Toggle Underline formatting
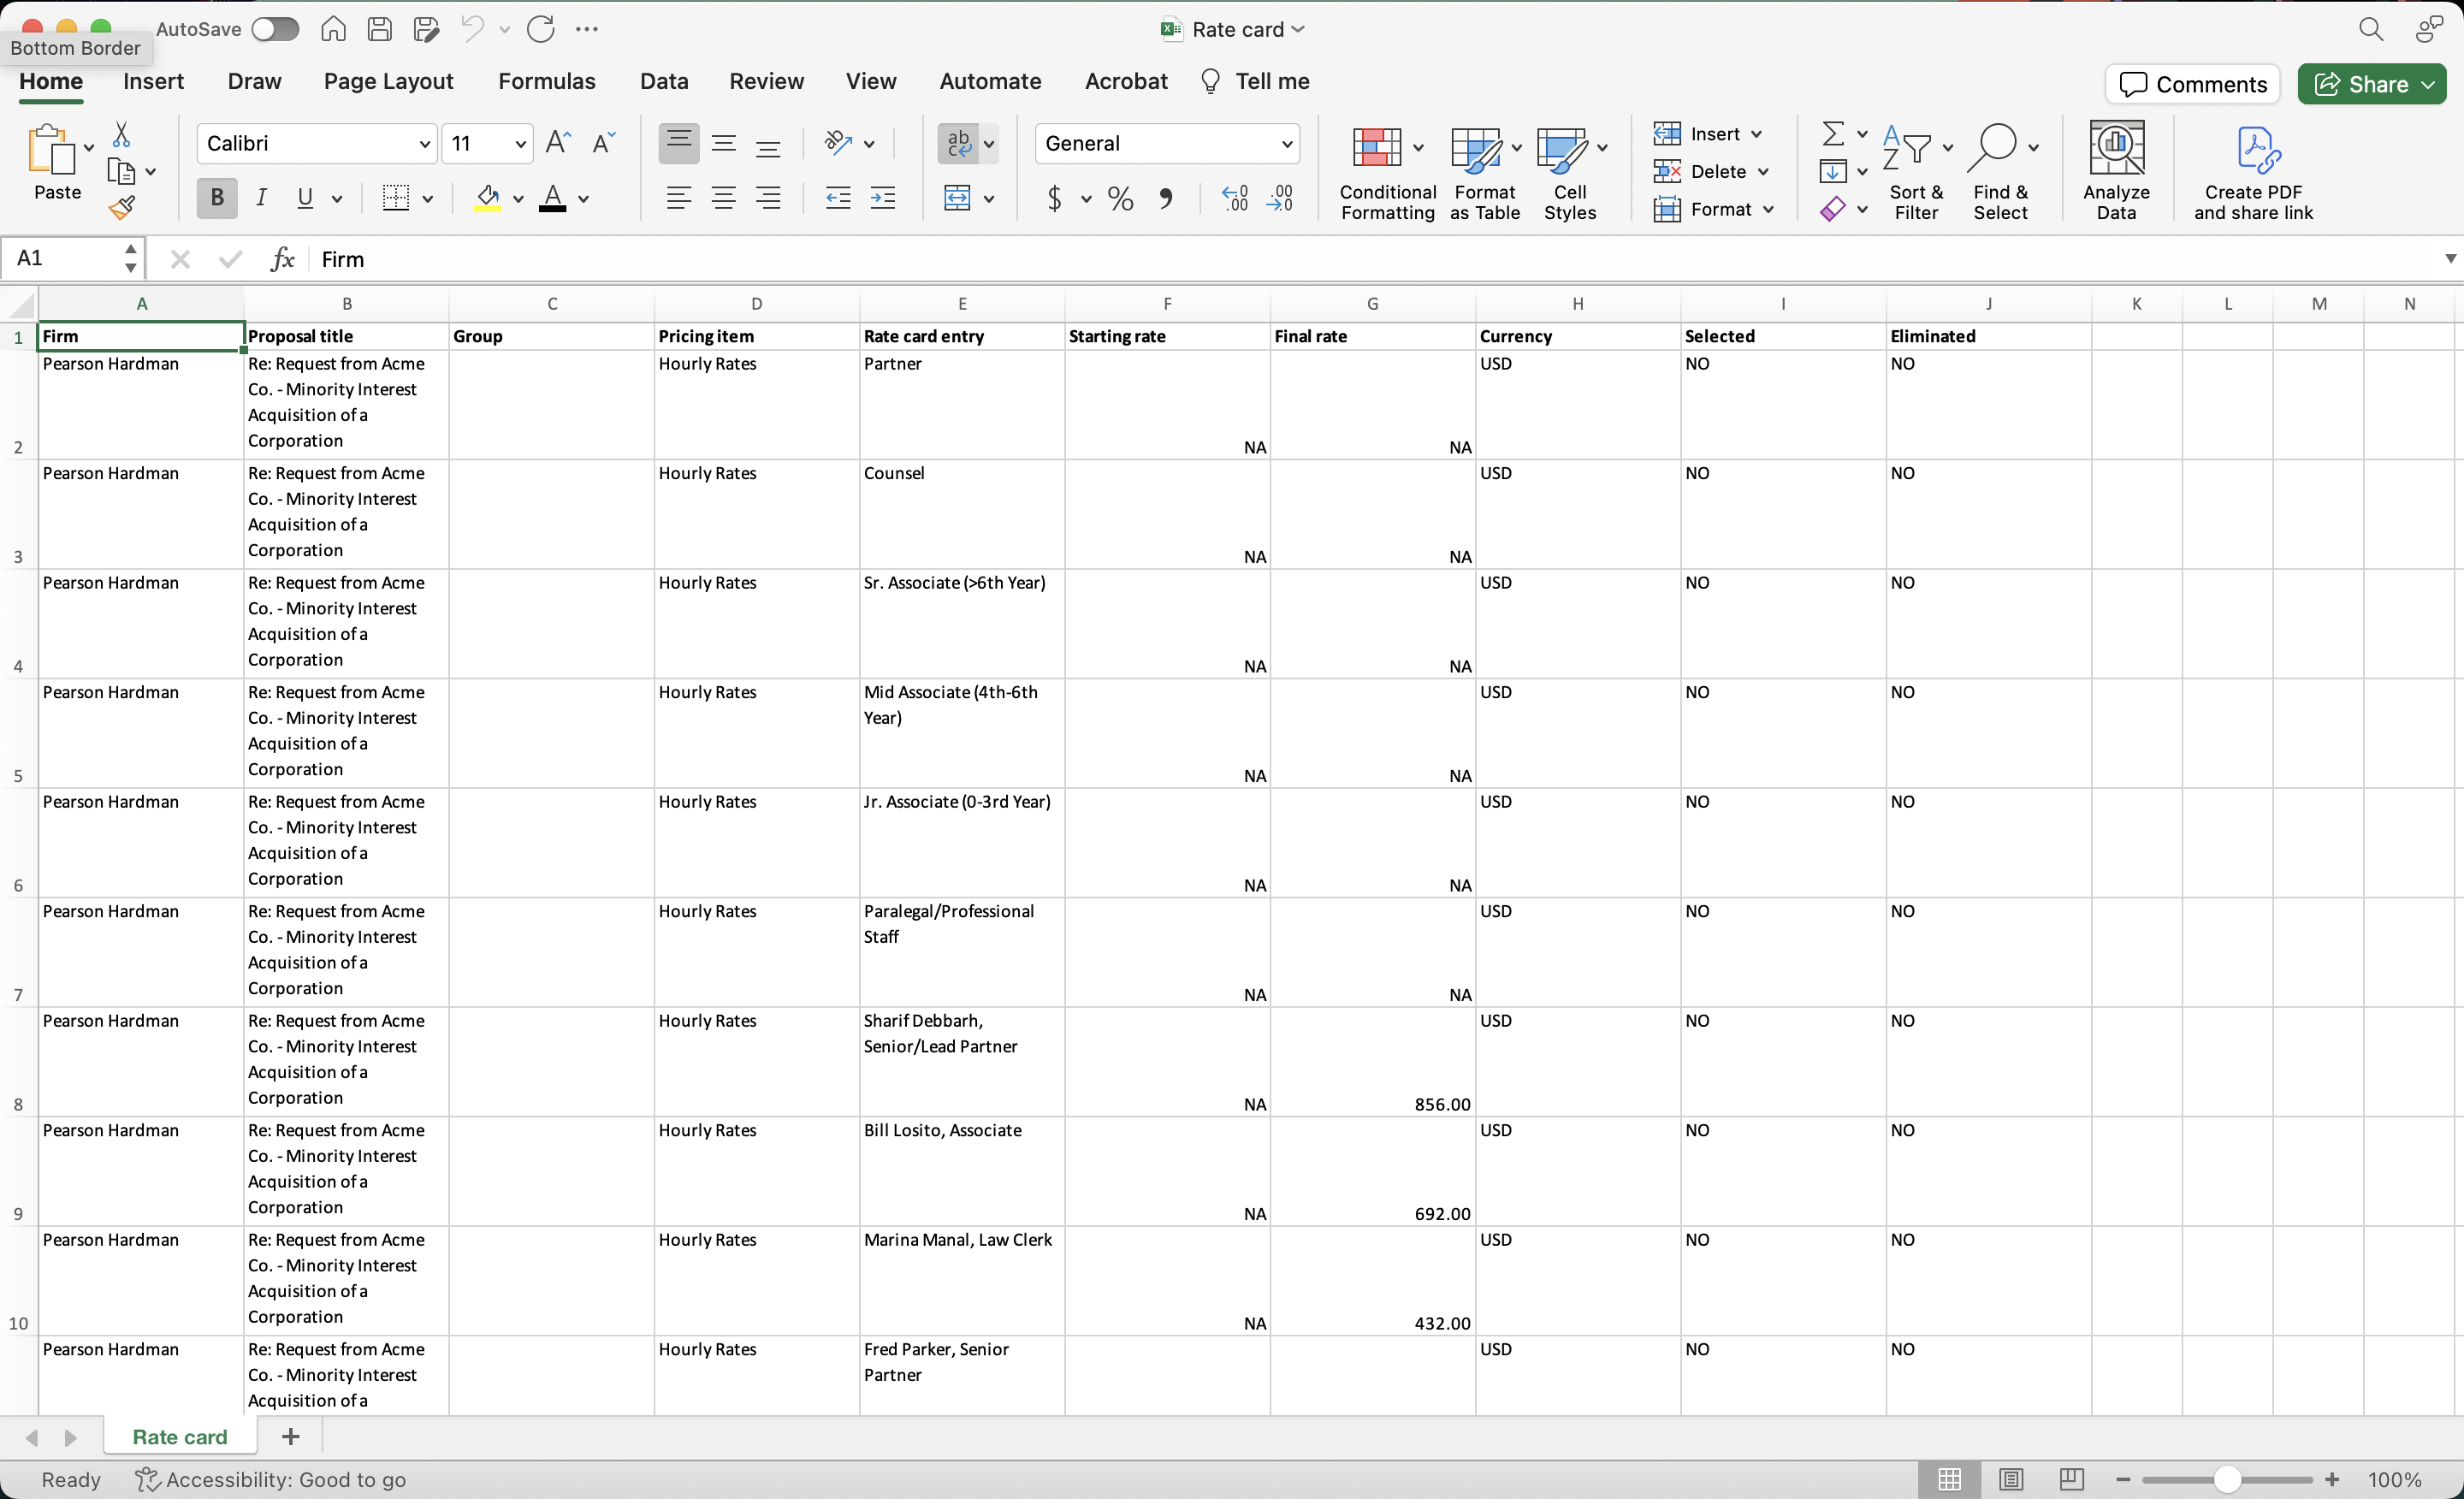The image size is (2464, 1499). coord(306,198)
